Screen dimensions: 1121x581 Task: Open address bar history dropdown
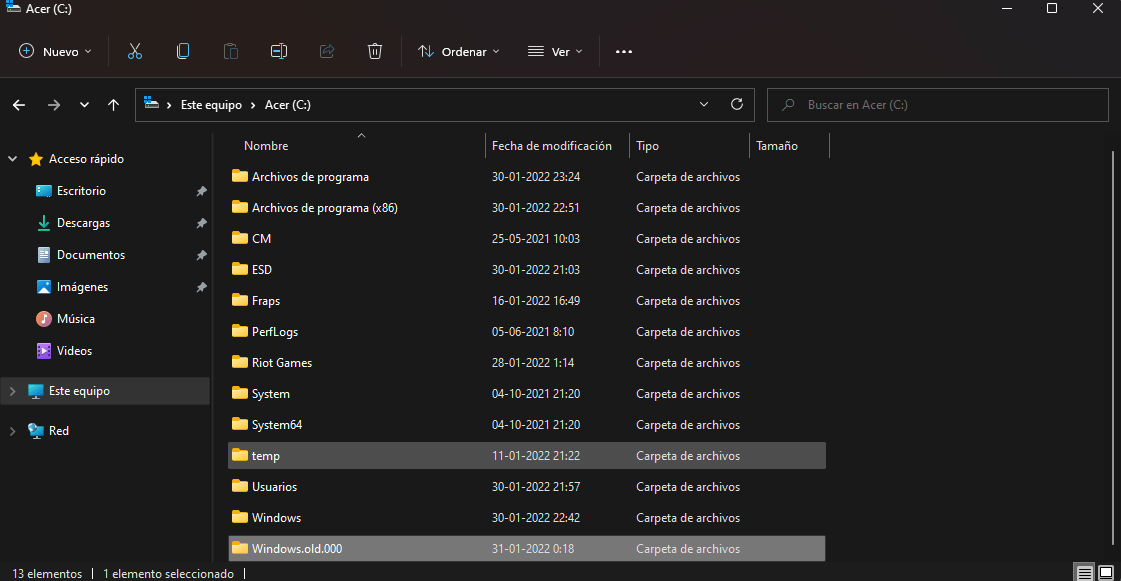[703, 104]
